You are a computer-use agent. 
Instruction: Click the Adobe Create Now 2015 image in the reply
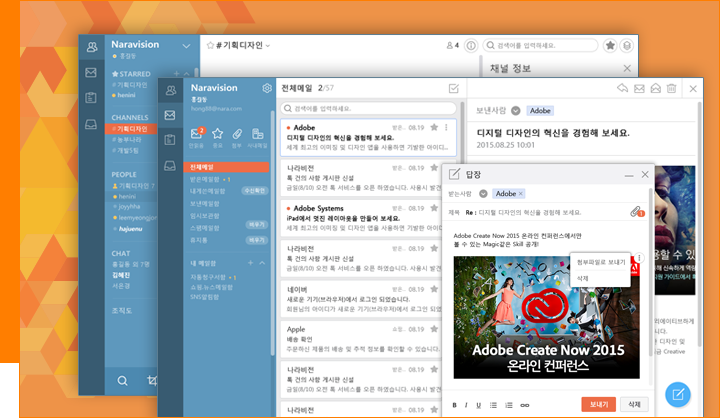tap(546, 317)
